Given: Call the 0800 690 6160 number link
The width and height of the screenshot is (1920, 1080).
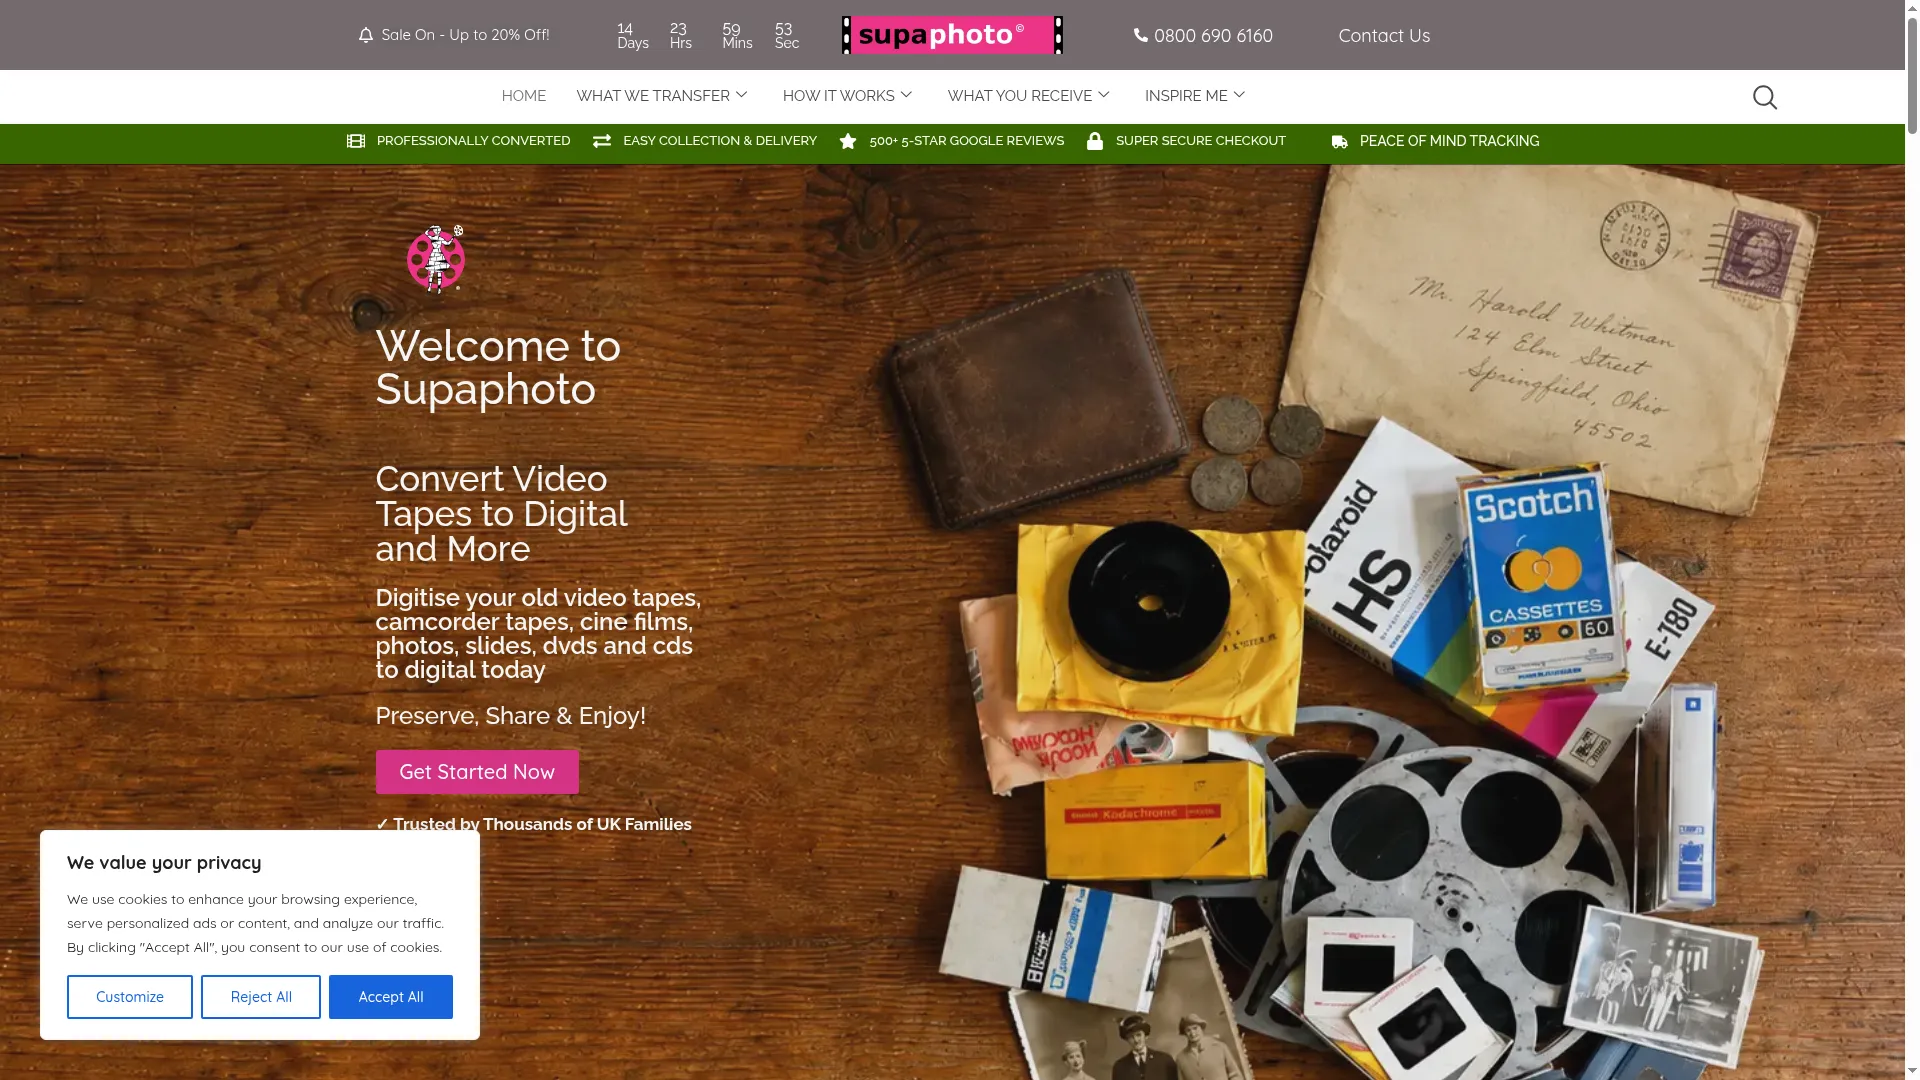Looking at the screenshot, I should click(1213, 36).
